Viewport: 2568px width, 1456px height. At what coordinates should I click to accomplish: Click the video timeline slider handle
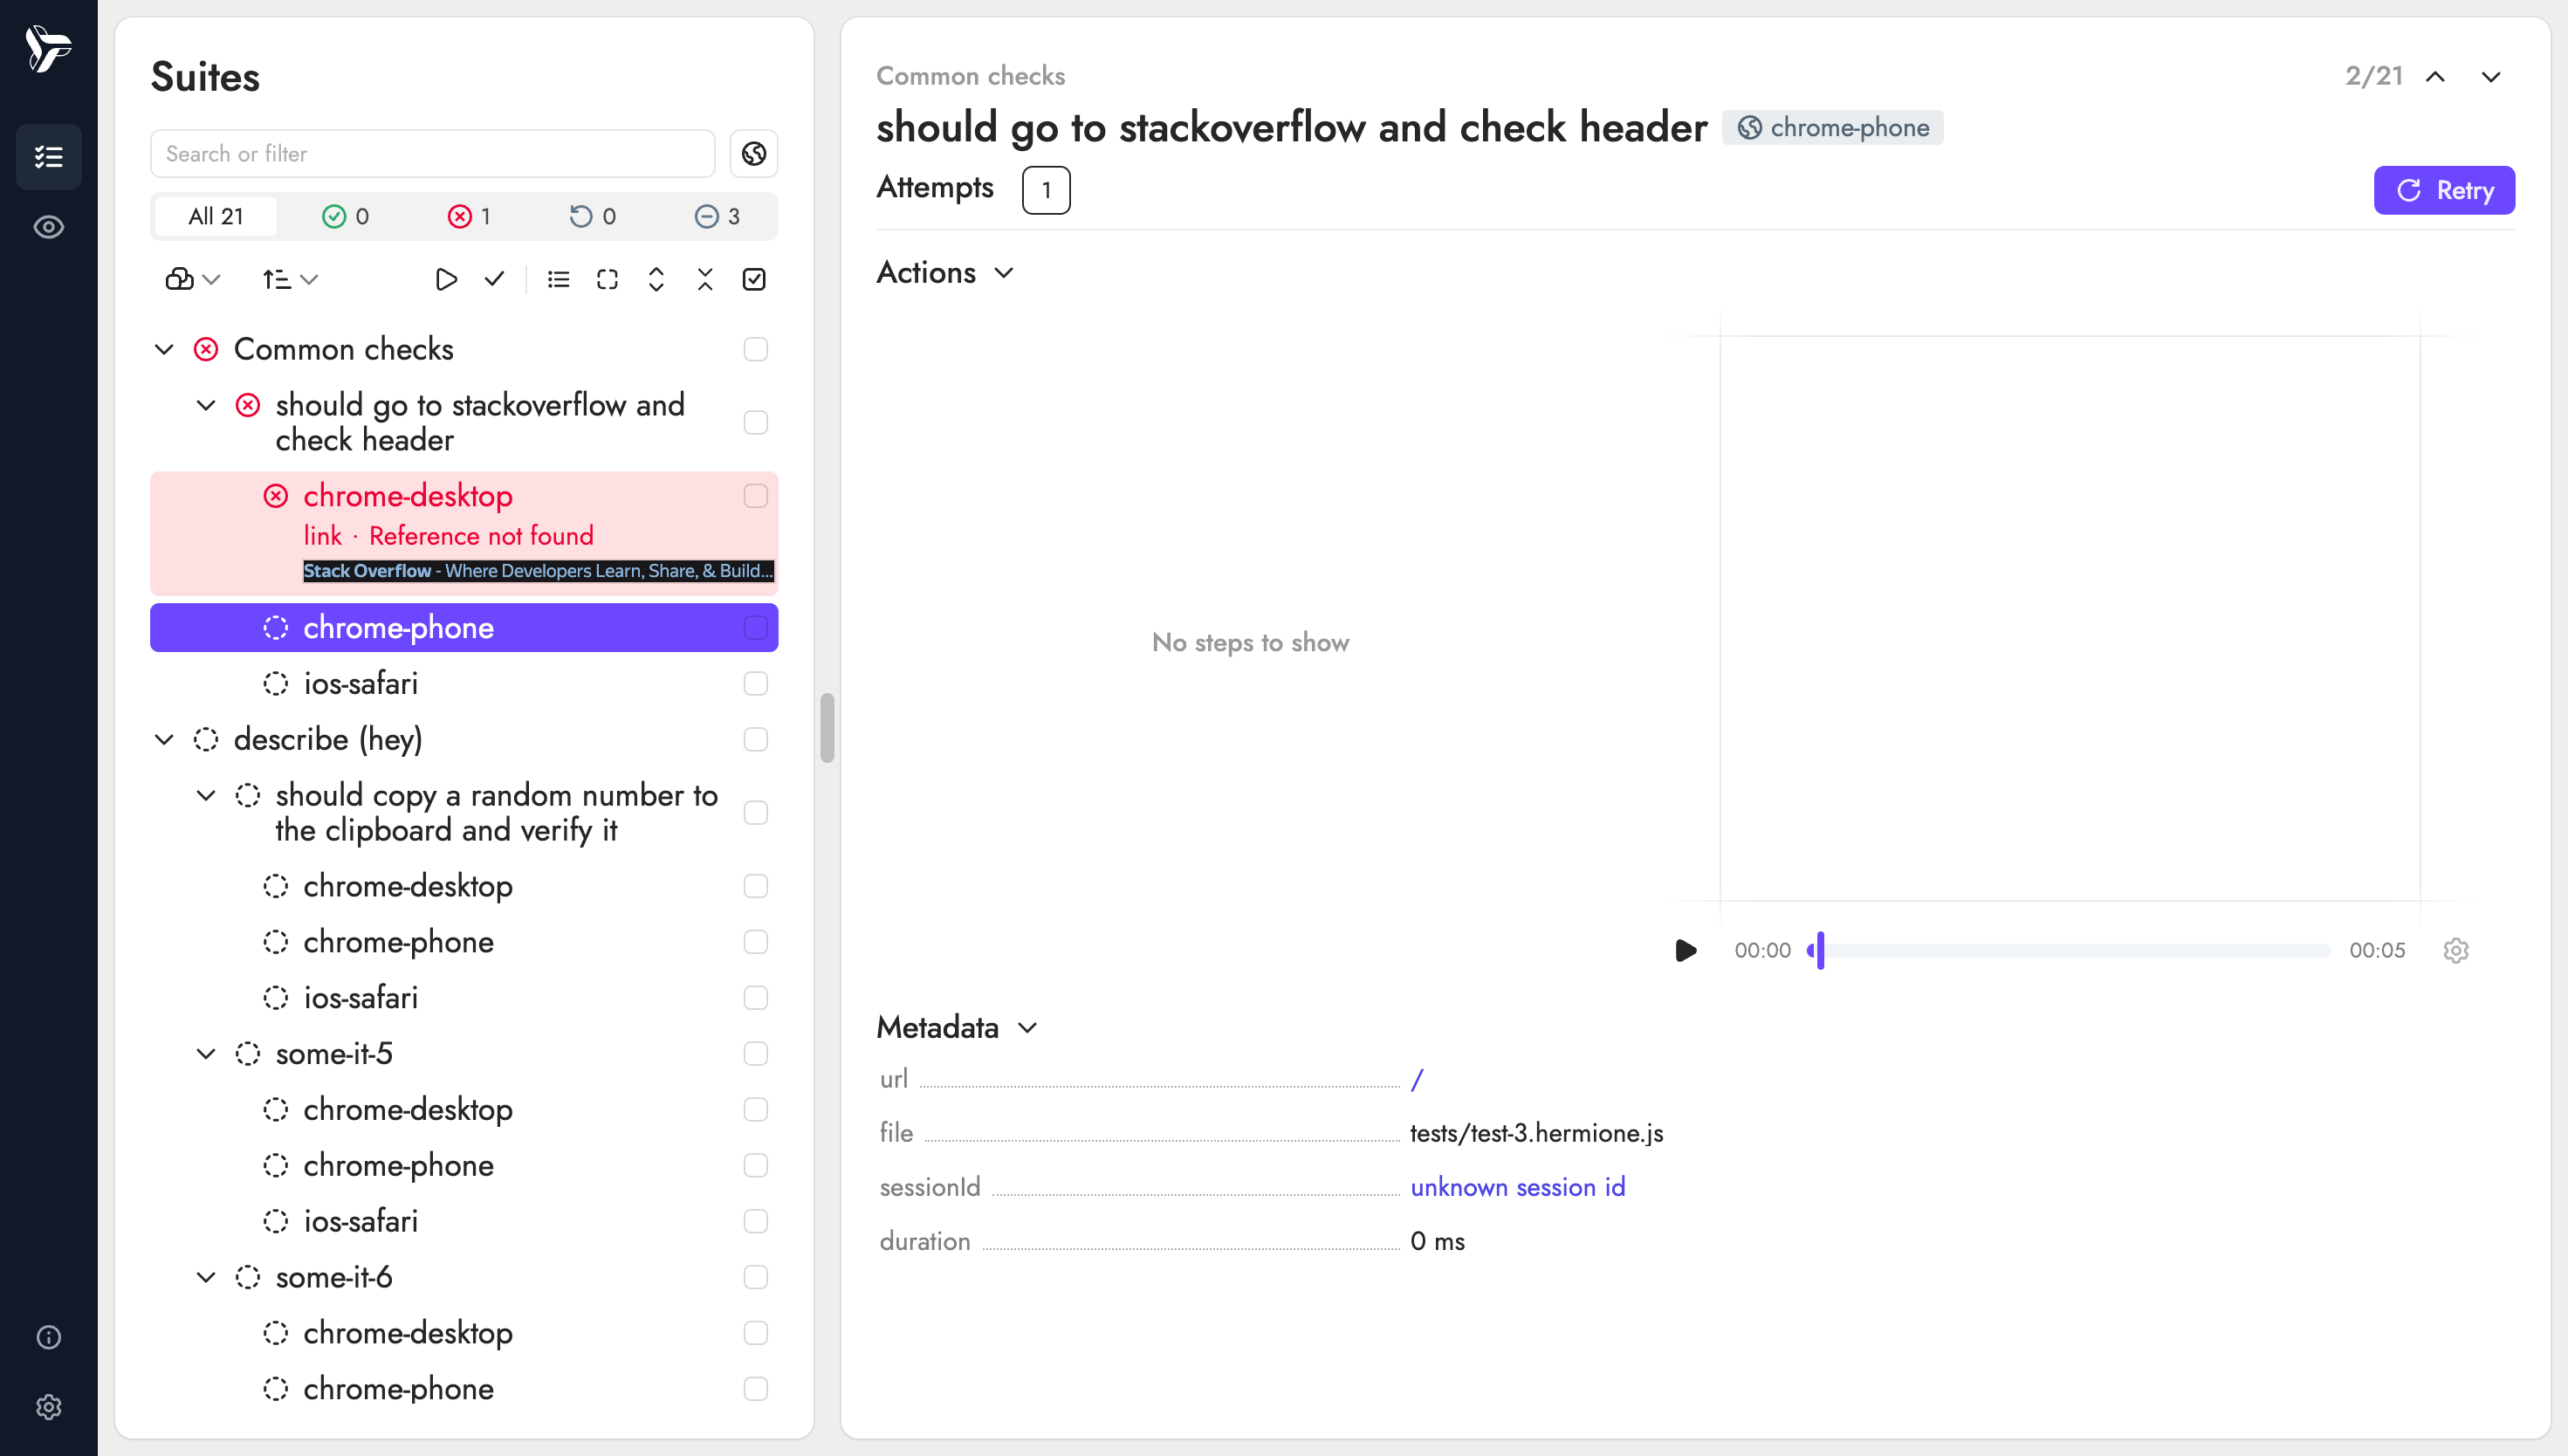coord(1820,950)
